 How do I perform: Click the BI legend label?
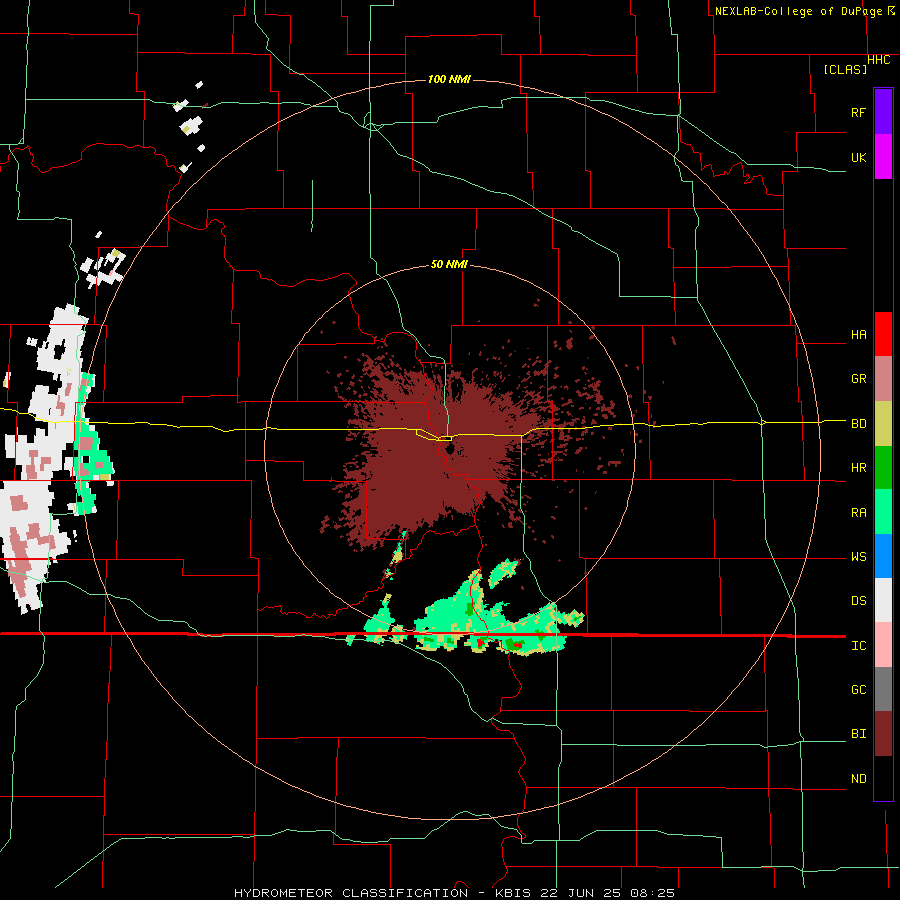858,734
